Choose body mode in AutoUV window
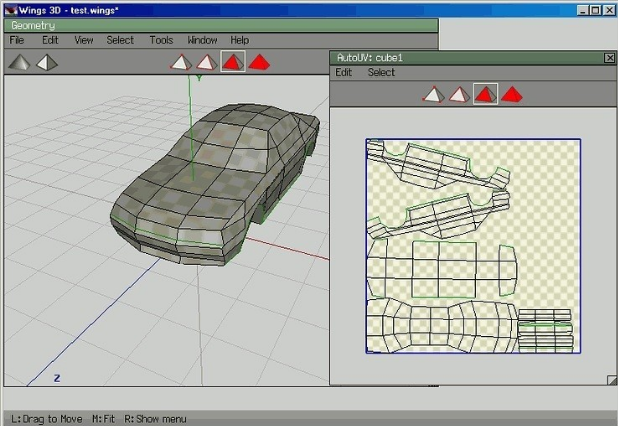The image size is (618, 426). [512, 95]
